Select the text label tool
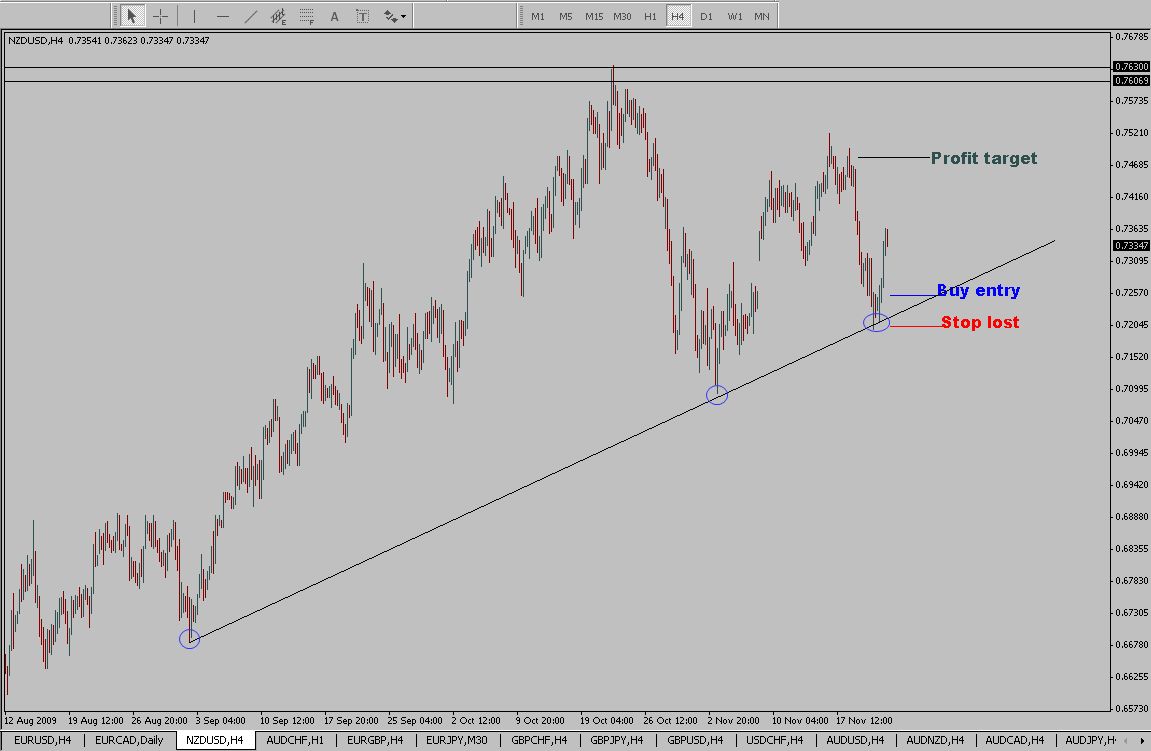1151x751 pixels. (362, 16)
